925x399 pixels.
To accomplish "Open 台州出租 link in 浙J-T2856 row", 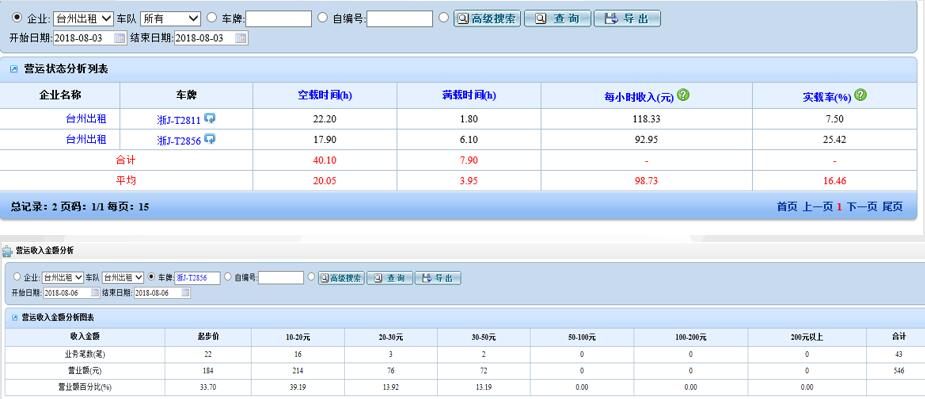I will tap(86, 139).
